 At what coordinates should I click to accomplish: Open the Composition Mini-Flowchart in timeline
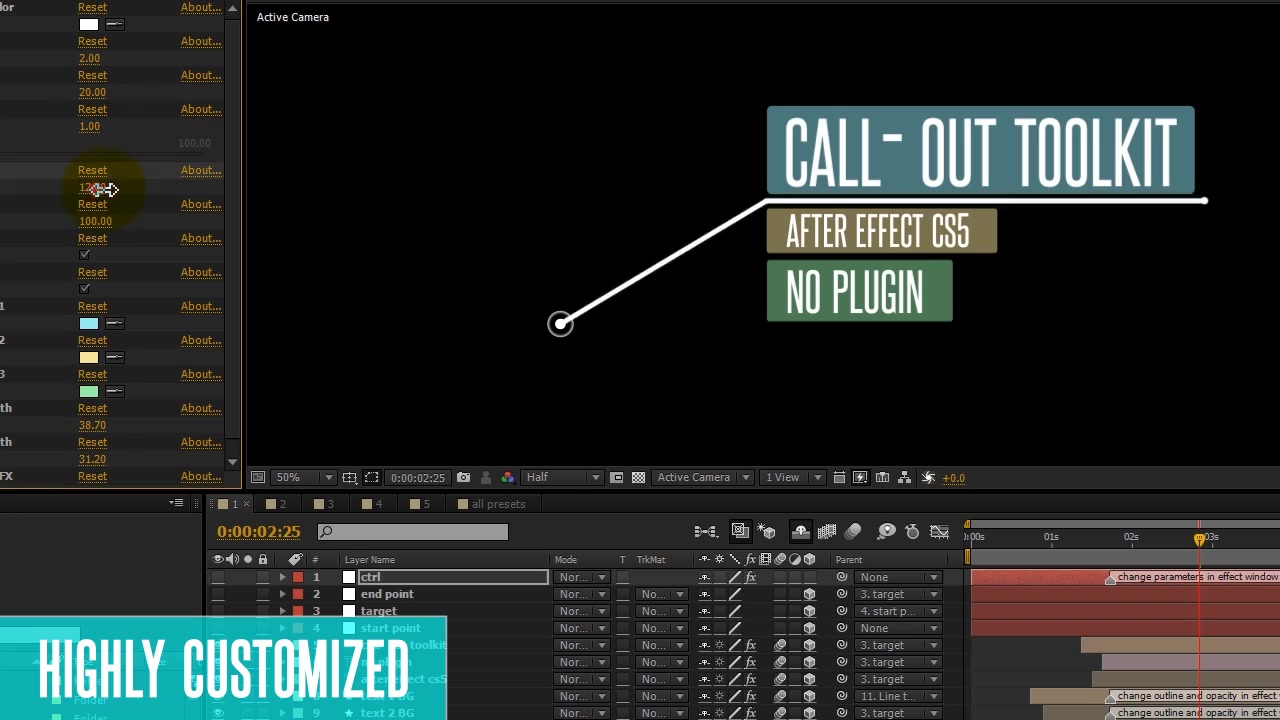click(706, 532)
